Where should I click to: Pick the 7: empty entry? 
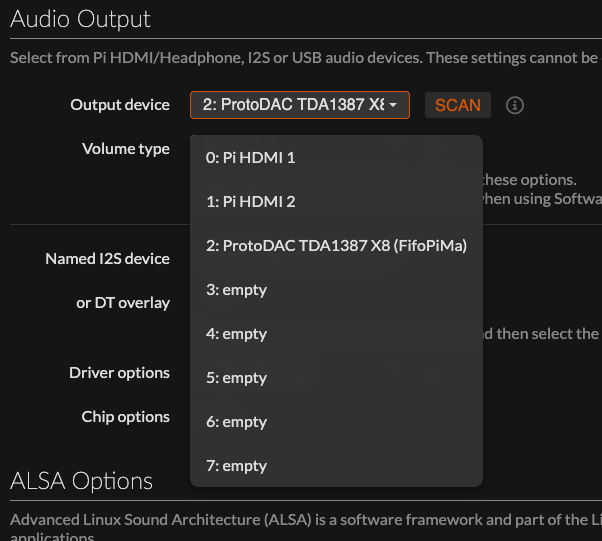(x=336, y=466)
